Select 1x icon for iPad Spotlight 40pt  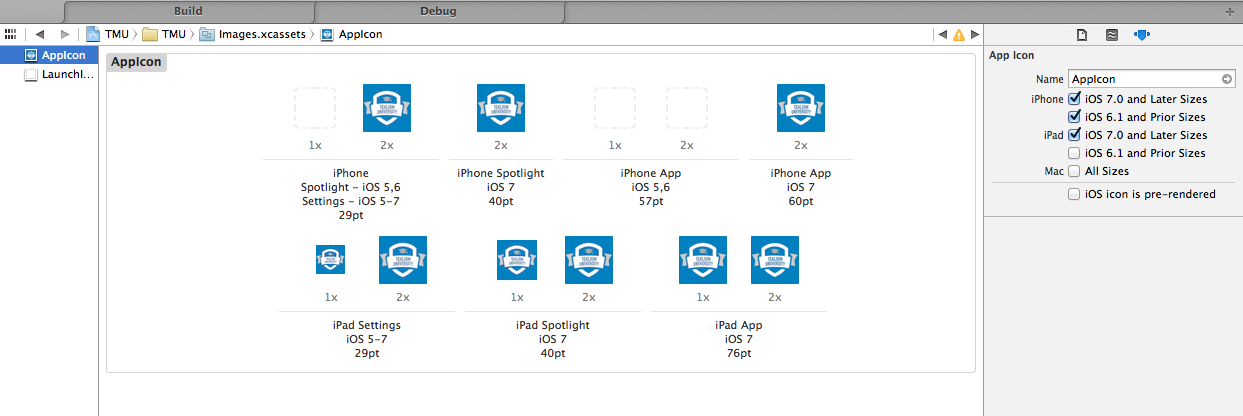click(517, 260)
